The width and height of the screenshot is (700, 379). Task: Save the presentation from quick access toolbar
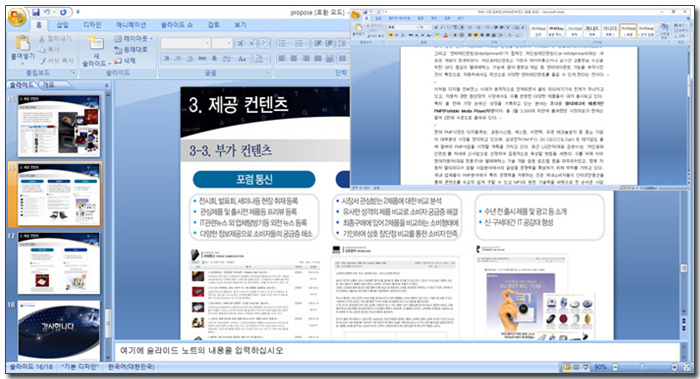click(x=36, y=12)
